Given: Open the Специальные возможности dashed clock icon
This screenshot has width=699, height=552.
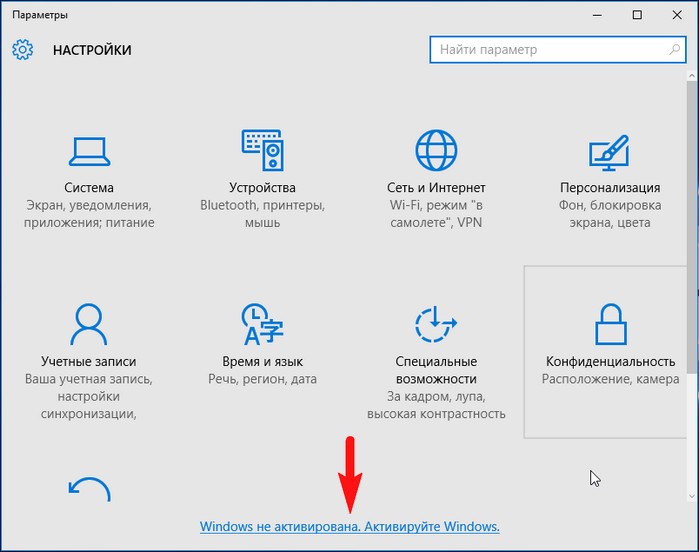Looking at the screenshot, I should tap(436, 324).
